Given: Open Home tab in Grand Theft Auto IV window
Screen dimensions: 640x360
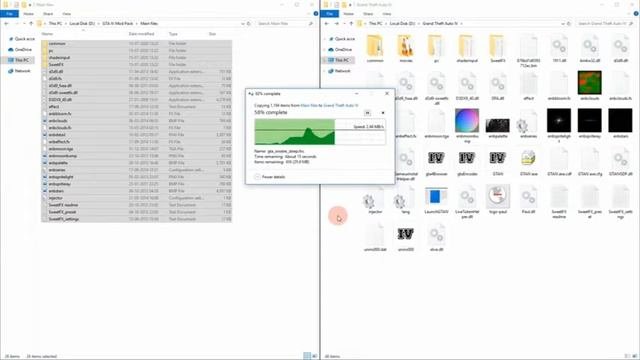Looking at the screenshot, I should point(349,14).
